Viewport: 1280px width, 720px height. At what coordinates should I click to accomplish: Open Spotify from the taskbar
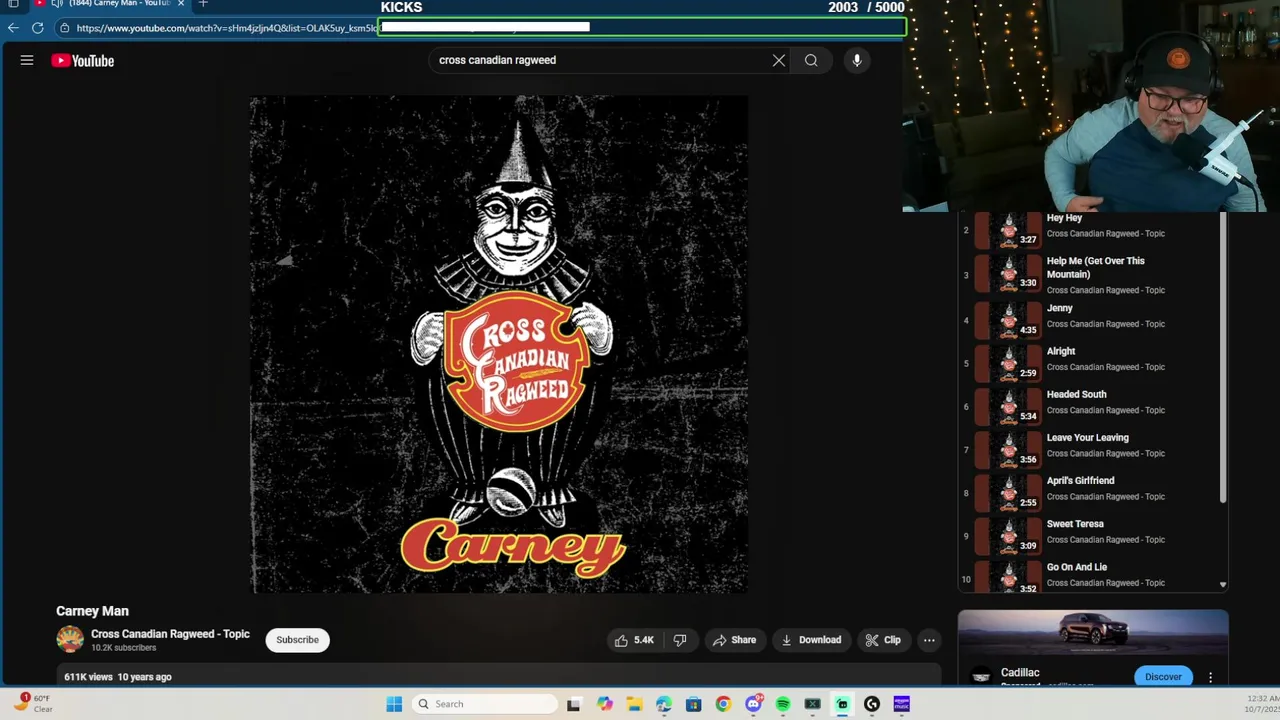pos(783,704)
